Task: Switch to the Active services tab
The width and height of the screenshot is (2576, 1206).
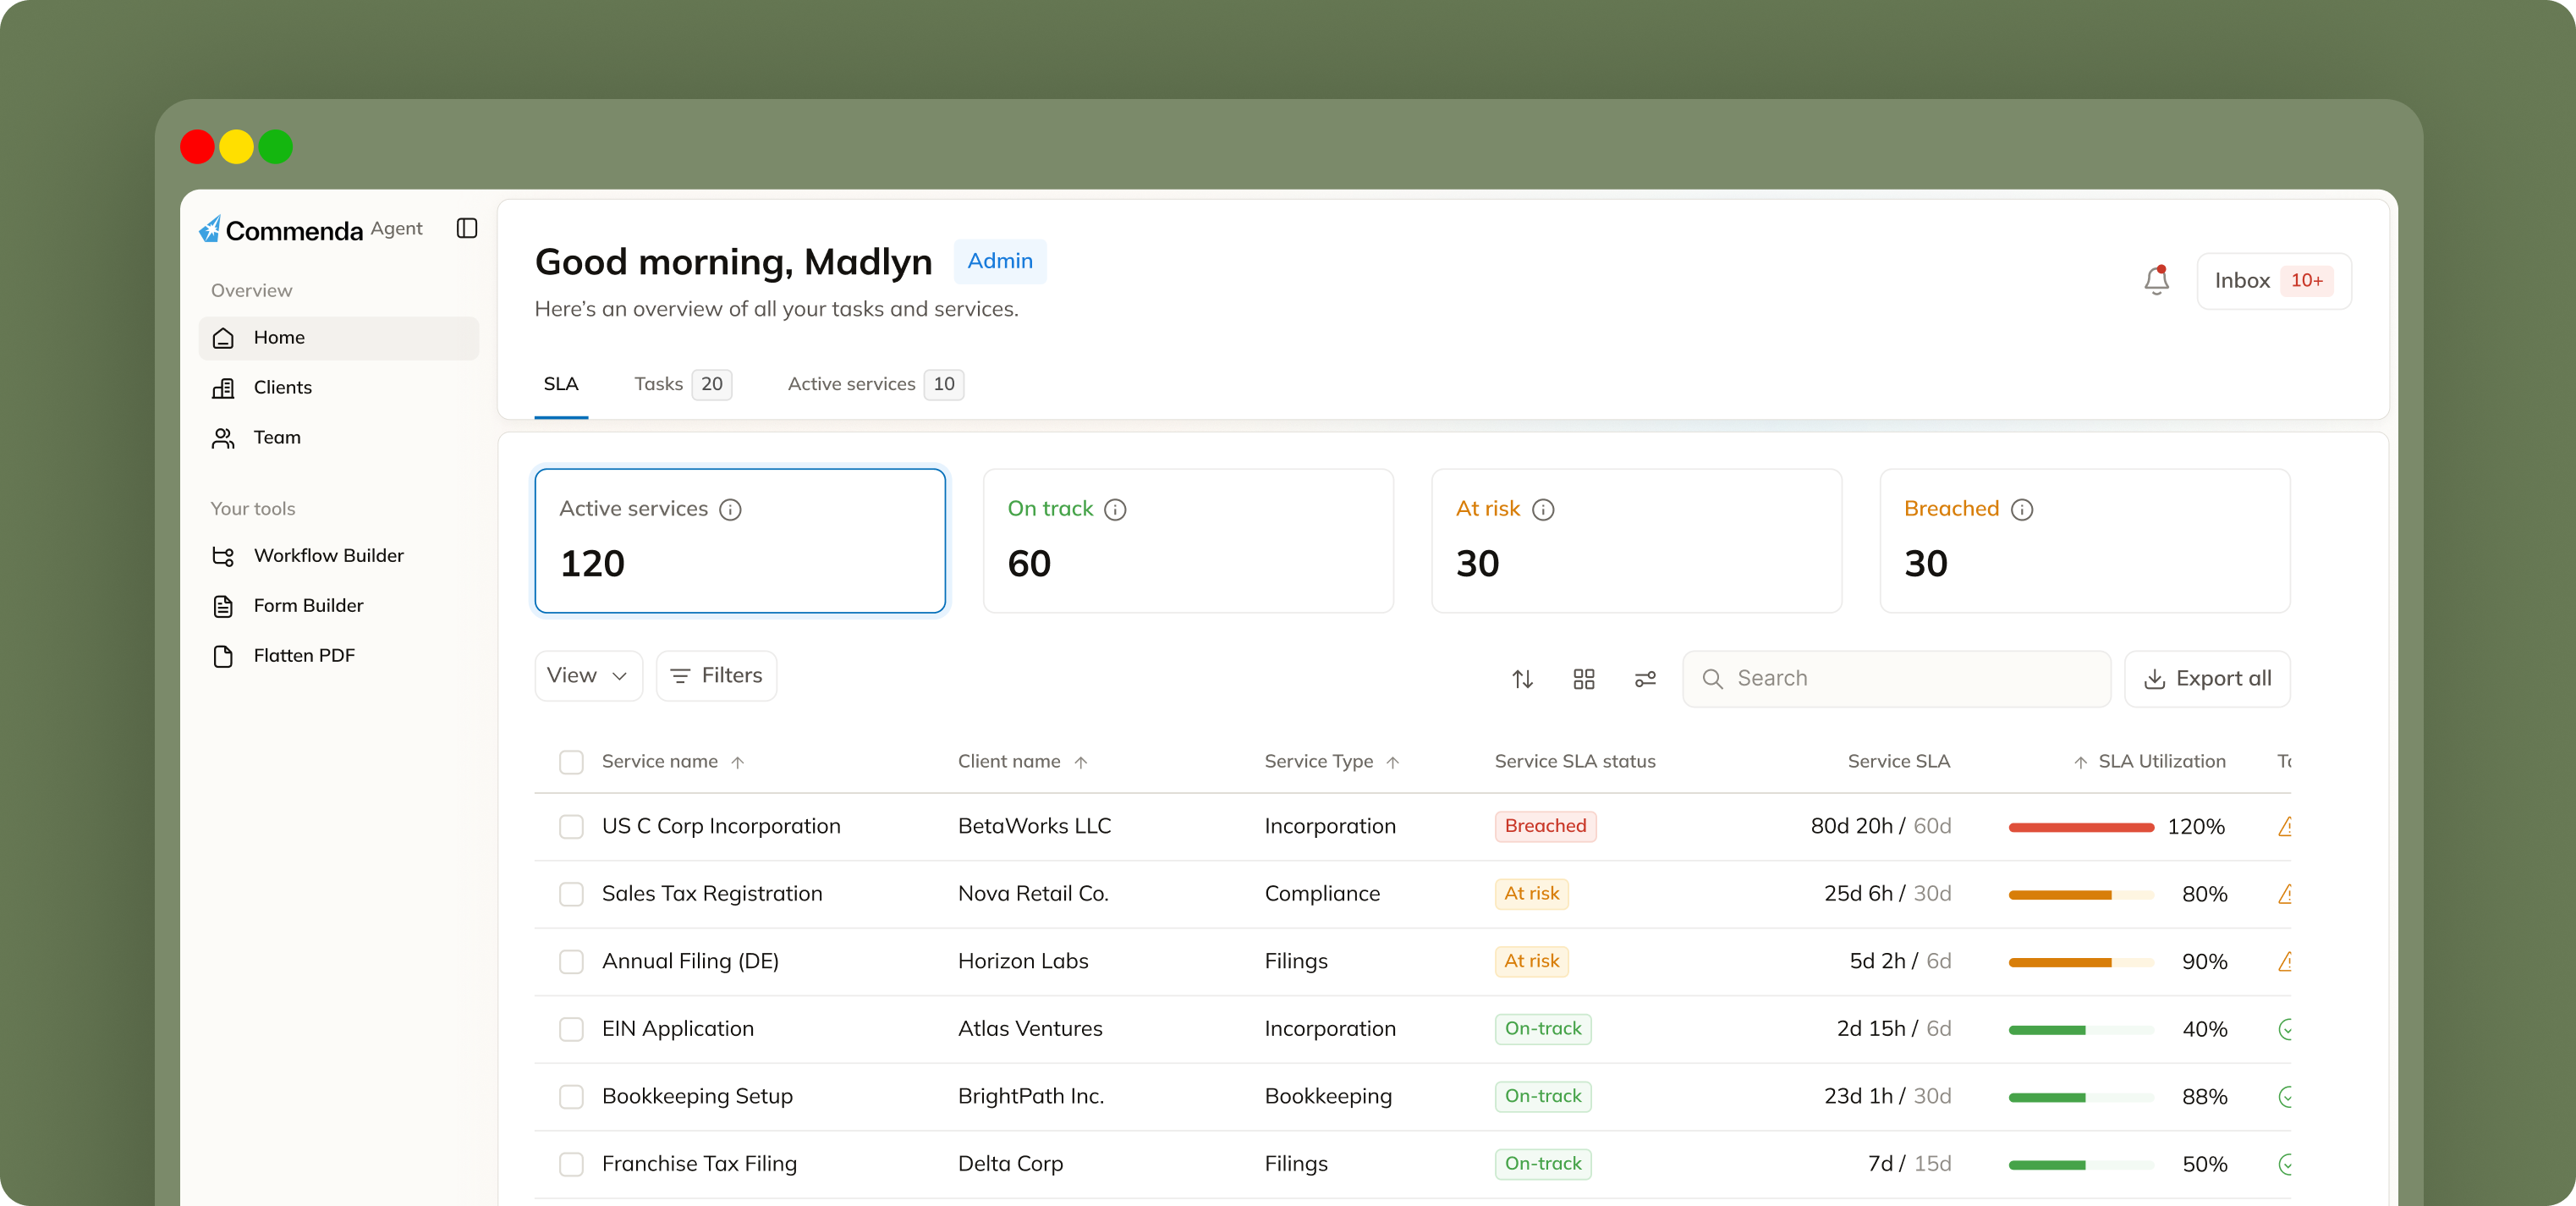Action: [875, 384]
